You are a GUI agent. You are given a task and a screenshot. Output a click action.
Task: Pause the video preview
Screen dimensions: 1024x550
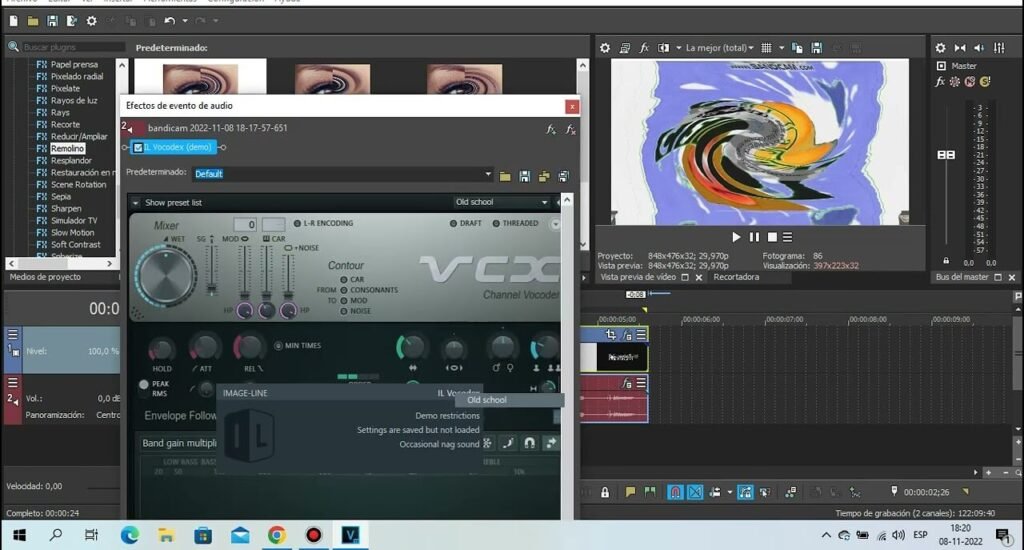[754, 237]
